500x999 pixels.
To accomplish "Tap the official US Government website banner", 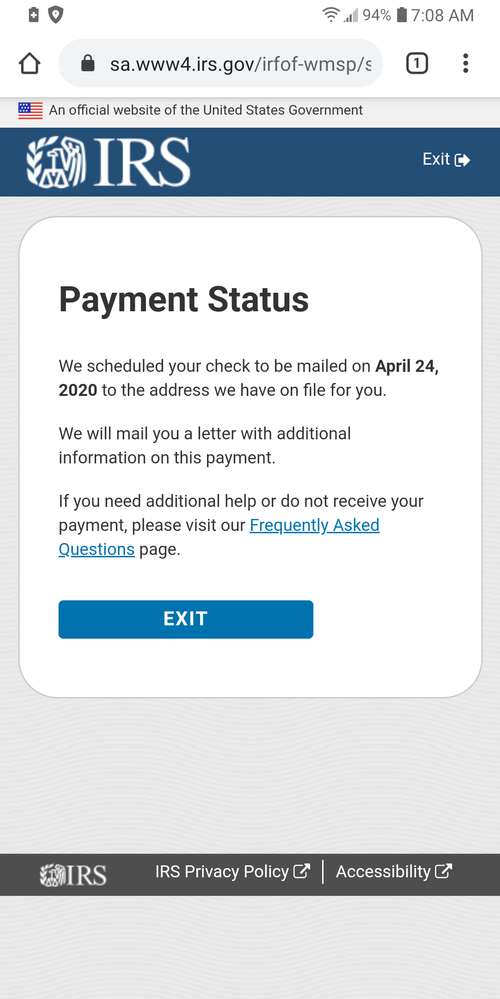I will tap(250, 110).
